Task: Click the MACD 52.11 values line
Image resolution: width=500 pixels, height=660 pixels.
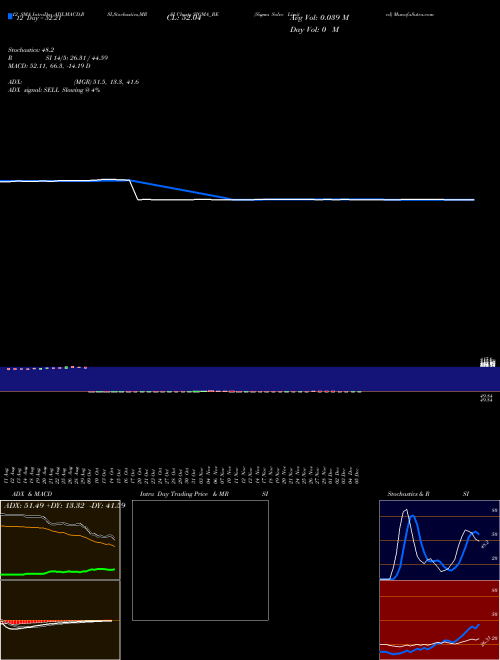Action: click(x=49, y=66)
